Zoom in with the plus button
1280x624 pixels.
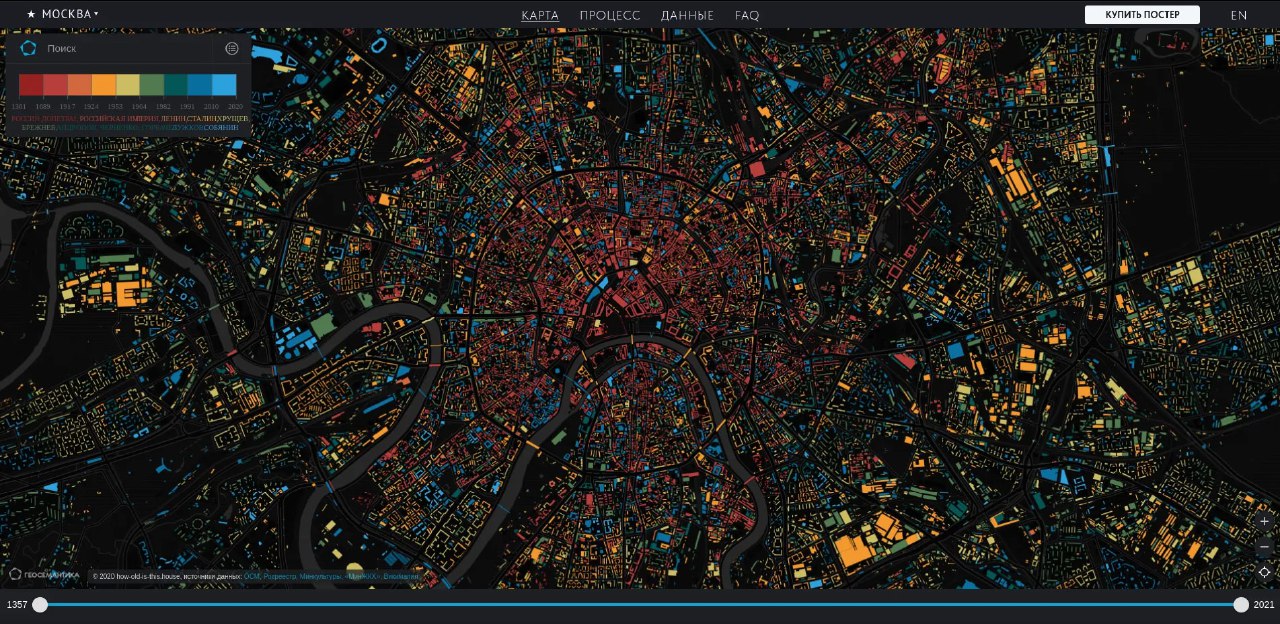pyautogui.click(x=1264, y=521)
